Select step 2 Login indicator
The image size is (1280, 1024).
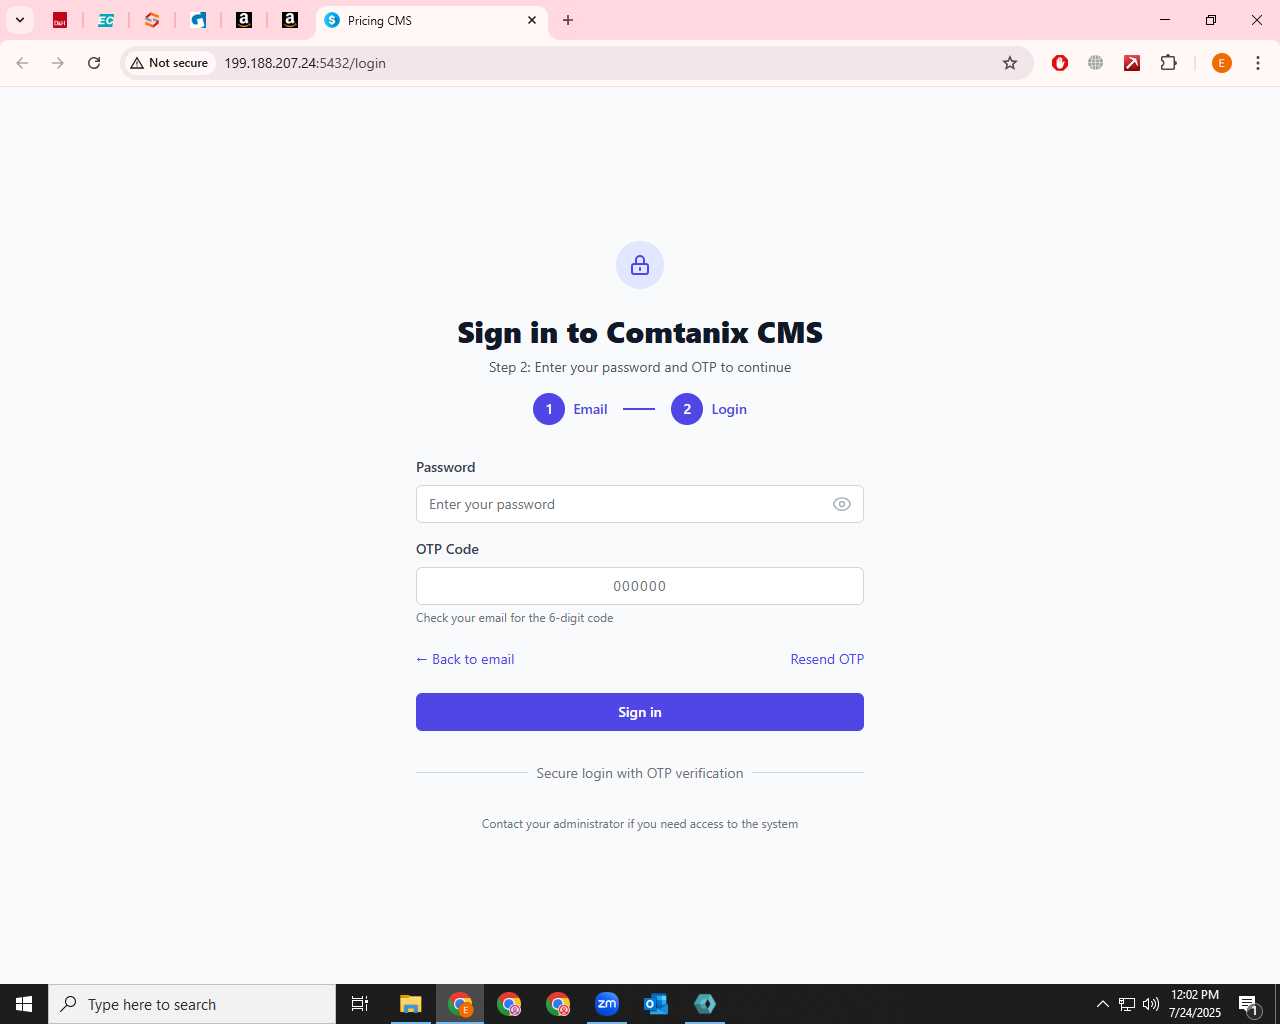(x=709, y=409)
